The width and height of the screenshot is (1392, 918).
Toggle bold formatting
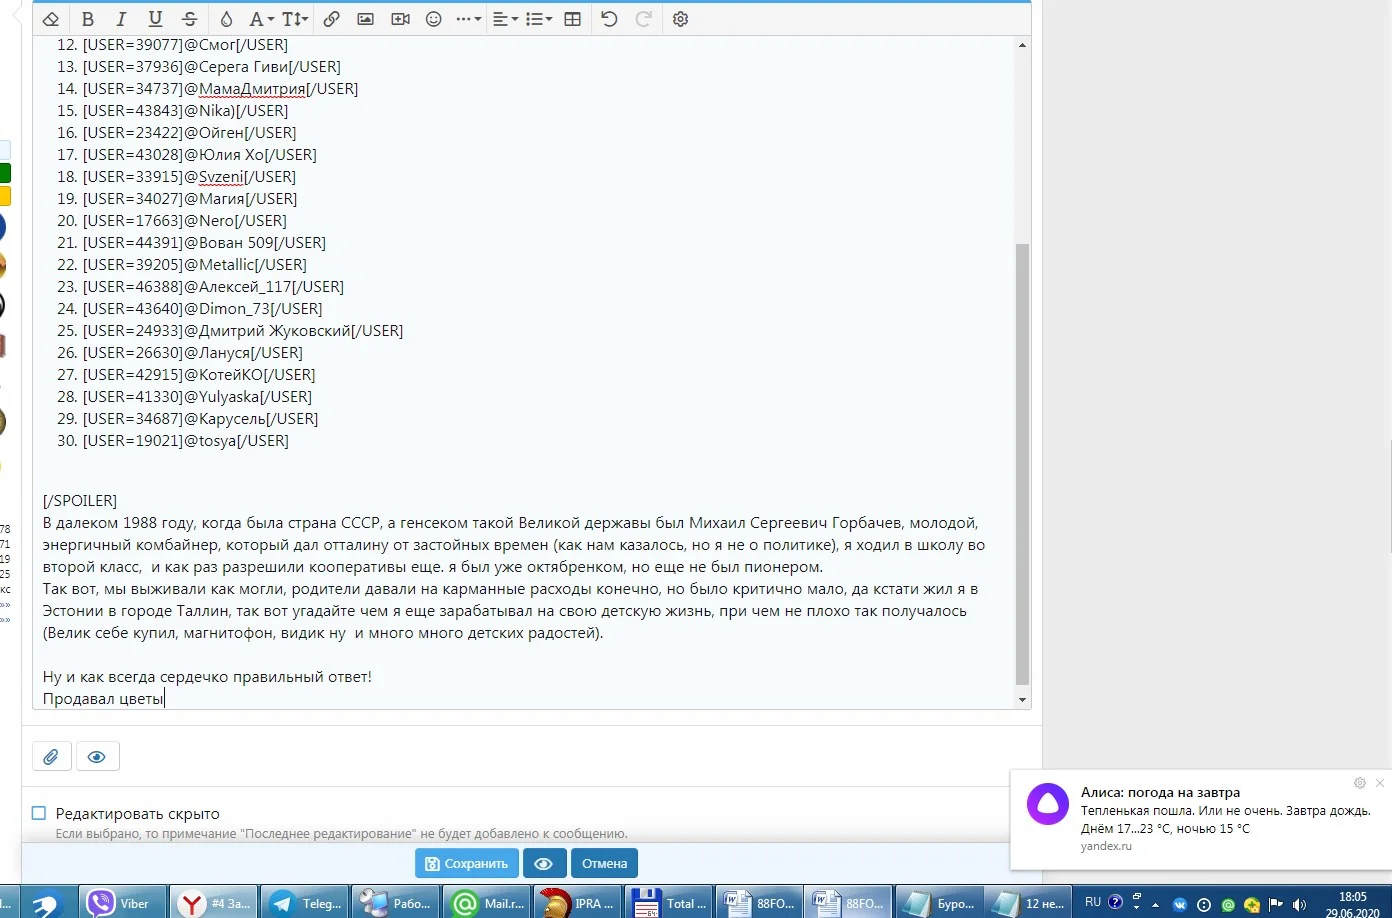87,18
